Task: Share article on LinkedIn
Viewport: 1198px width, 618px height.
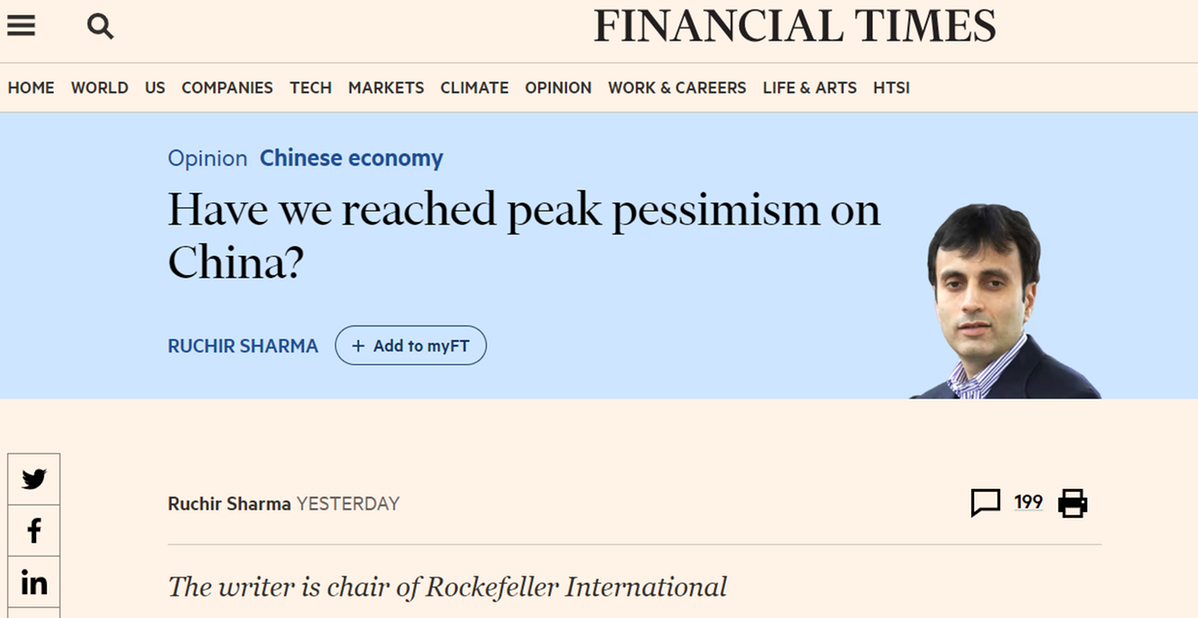Action: click(34, 583)
